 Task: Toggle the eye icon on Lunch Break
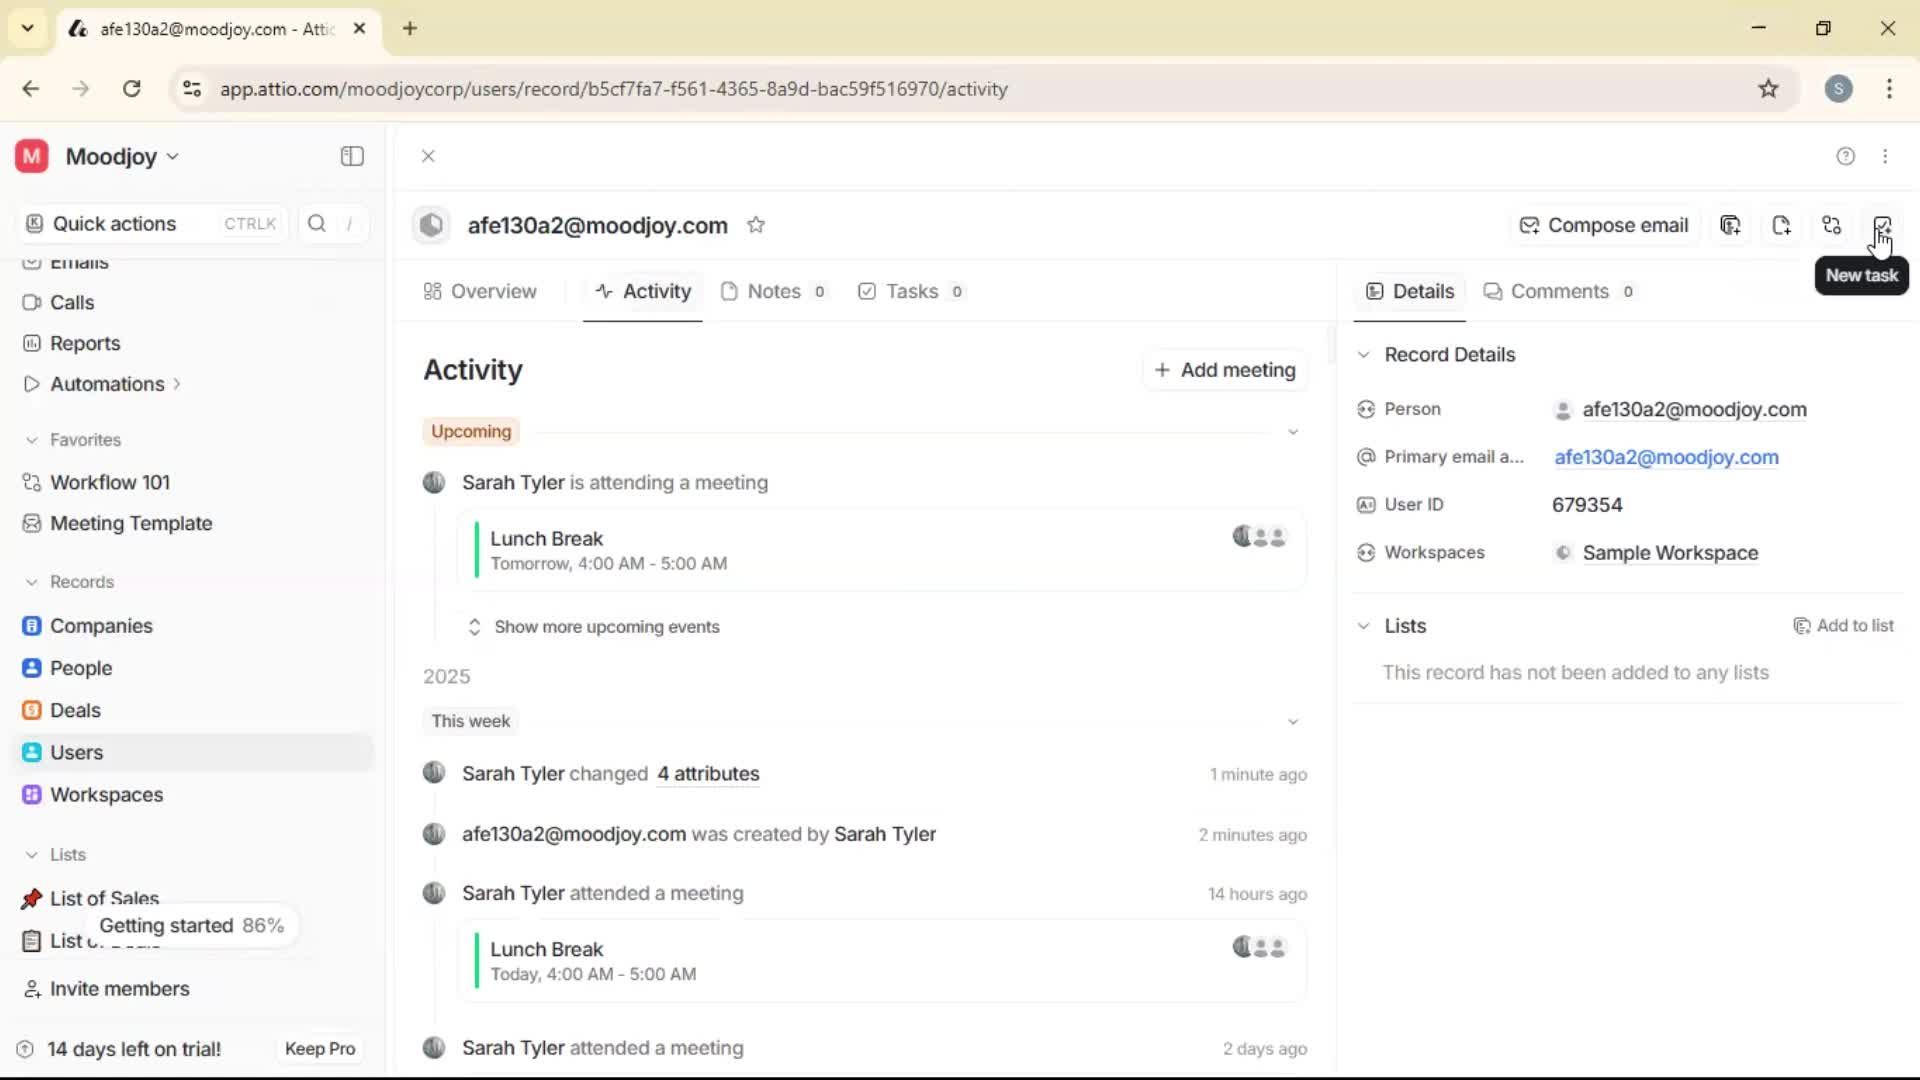[x=1242, y=537]
